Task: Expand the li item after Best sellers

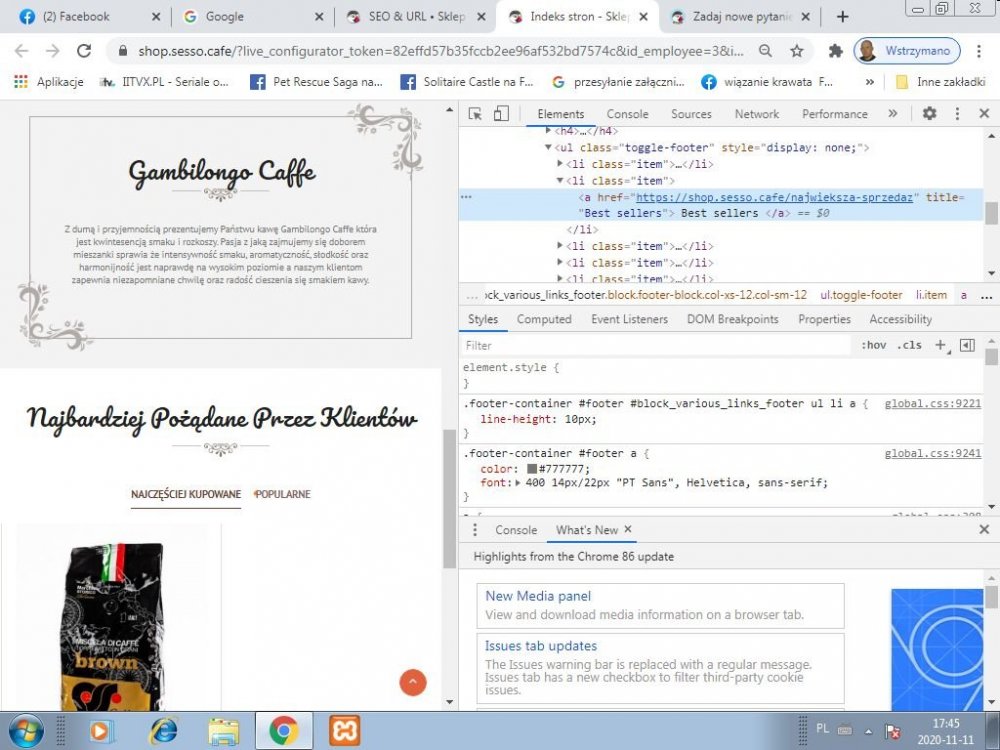Action: coord(560,246)
